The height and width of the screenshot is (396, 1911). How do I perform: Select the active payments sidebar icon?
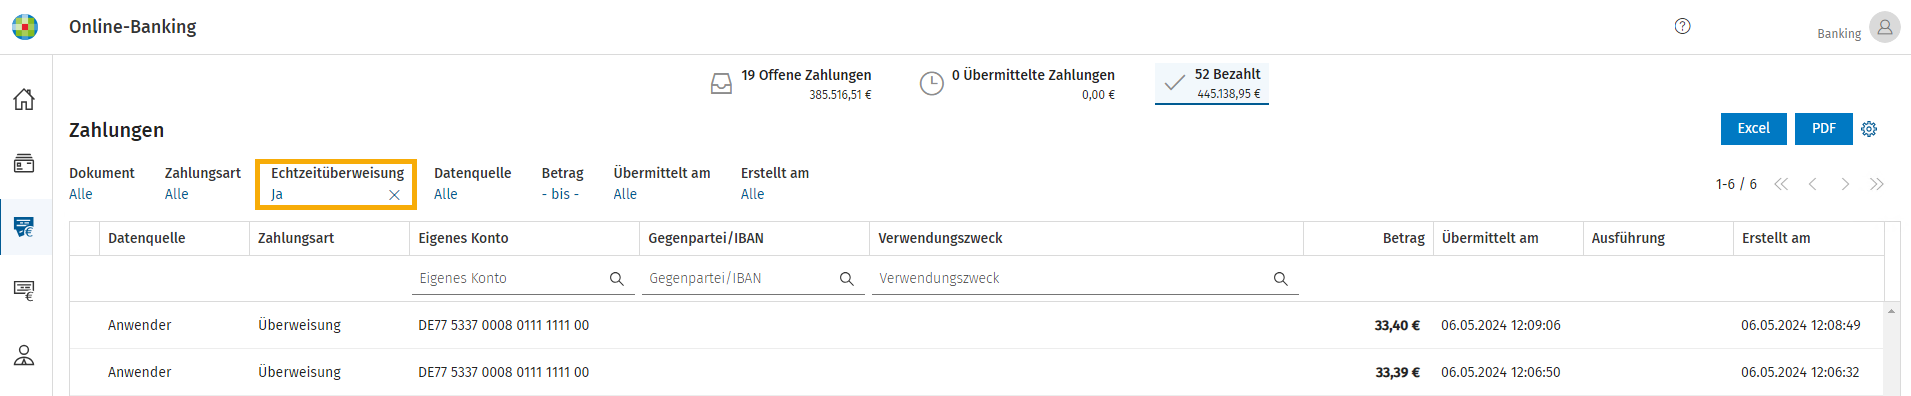coord(24,227)
